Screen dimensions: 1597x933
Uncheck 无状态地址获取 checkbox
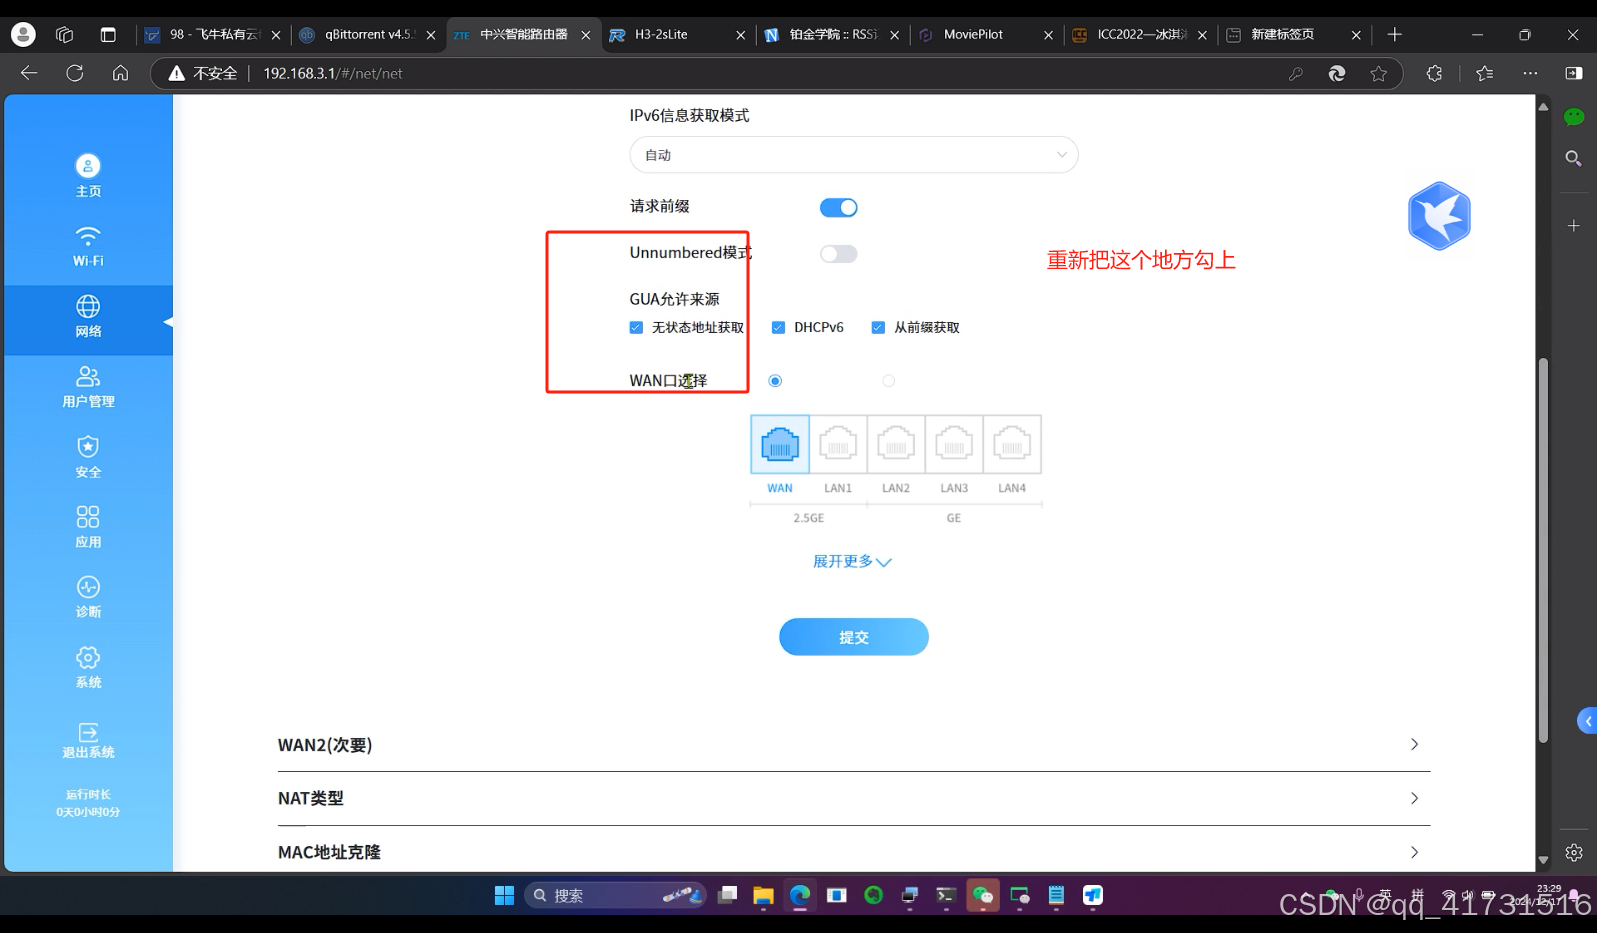click(636, 327)
